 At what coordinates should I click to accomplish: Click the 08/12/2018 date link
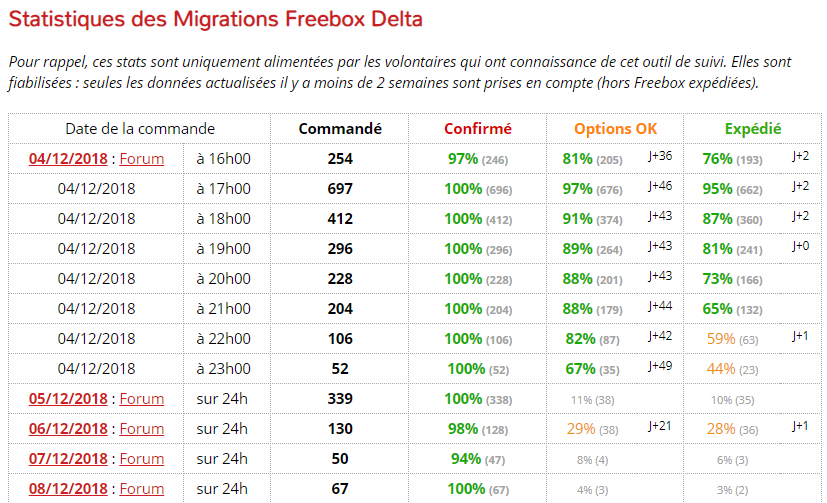pos(67,488)
